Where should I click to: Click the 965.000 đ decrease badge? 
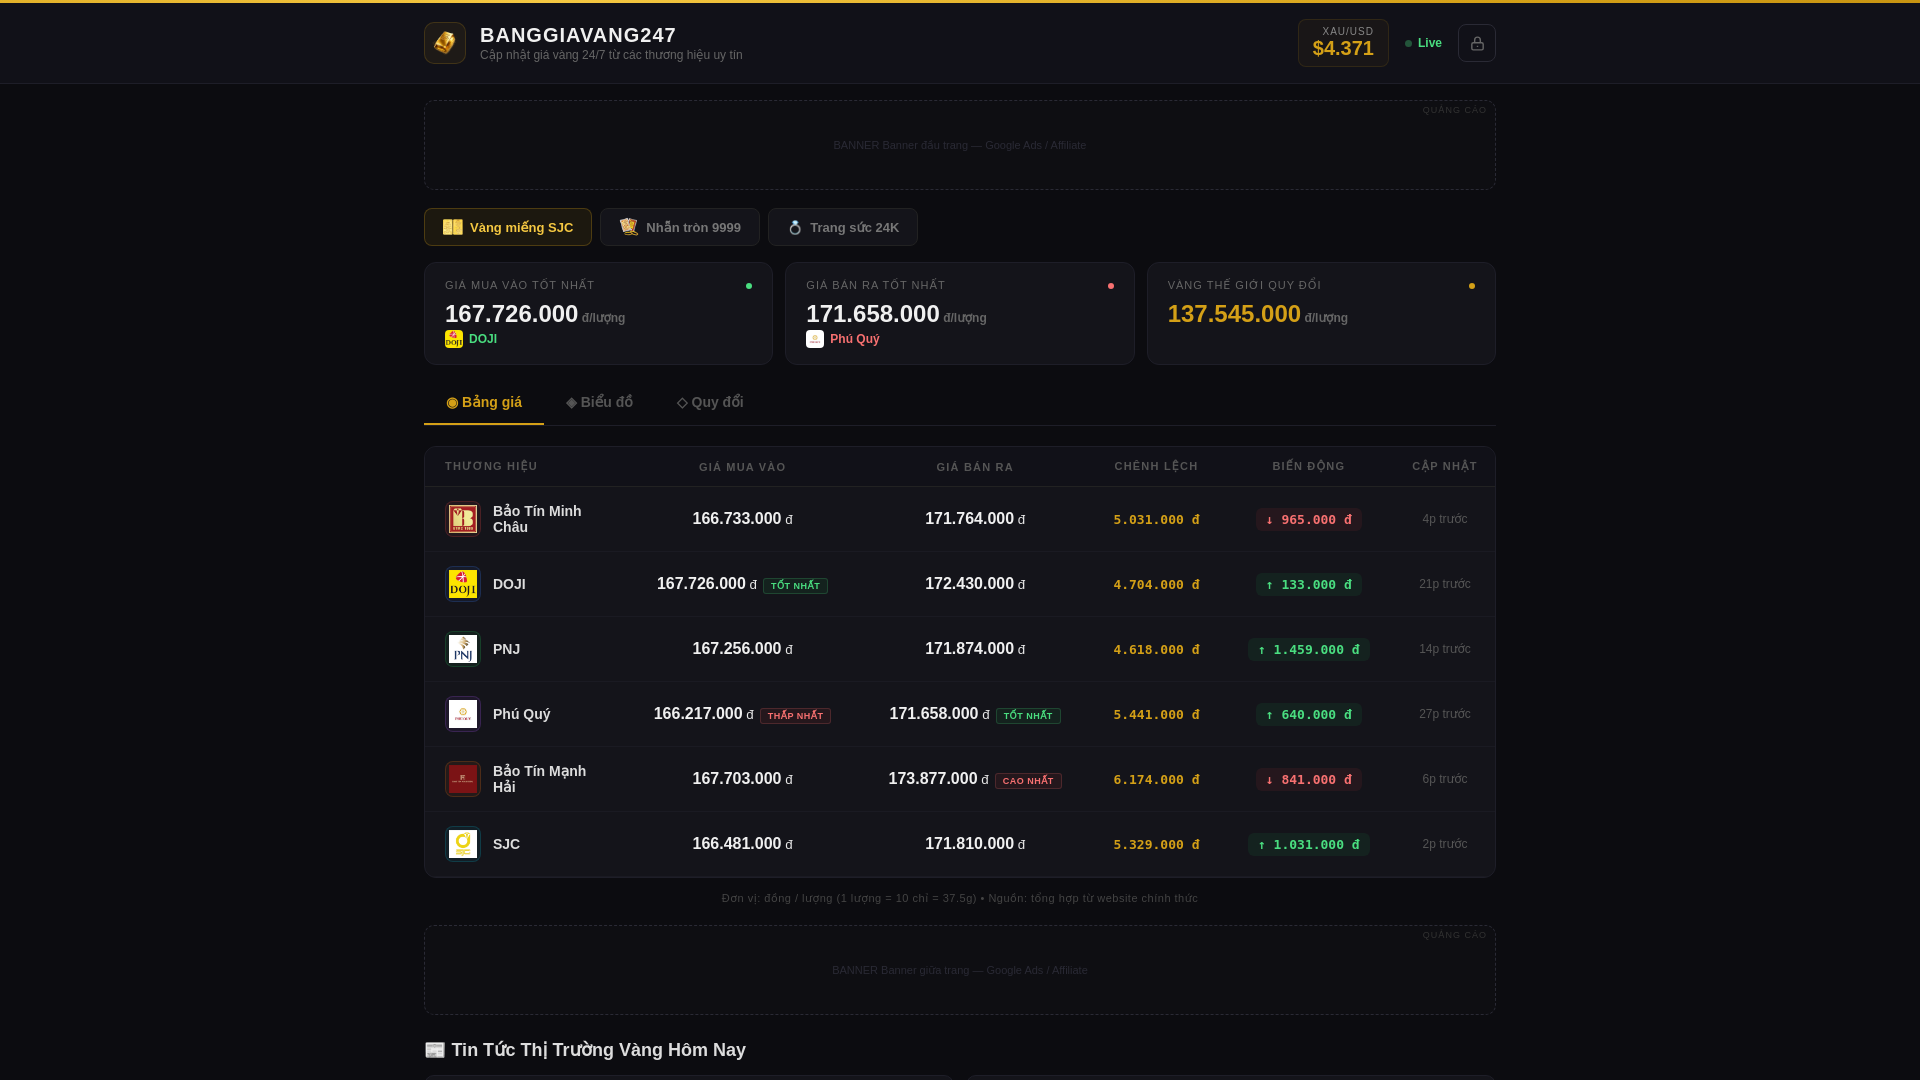[x=1309, y=519]
